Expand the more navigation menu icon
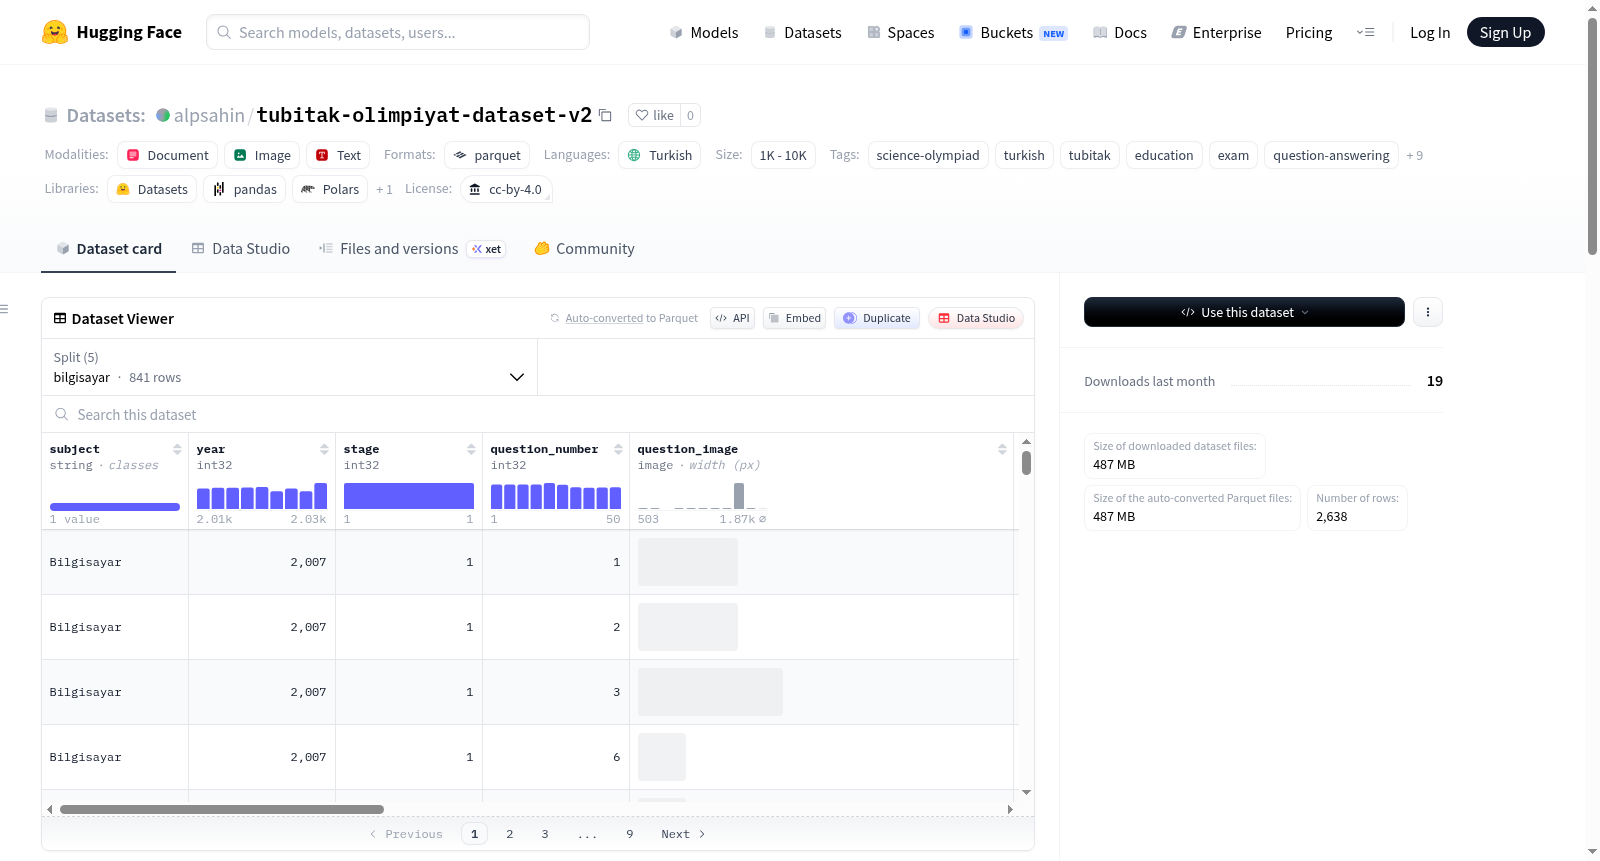 point(1365,32)
